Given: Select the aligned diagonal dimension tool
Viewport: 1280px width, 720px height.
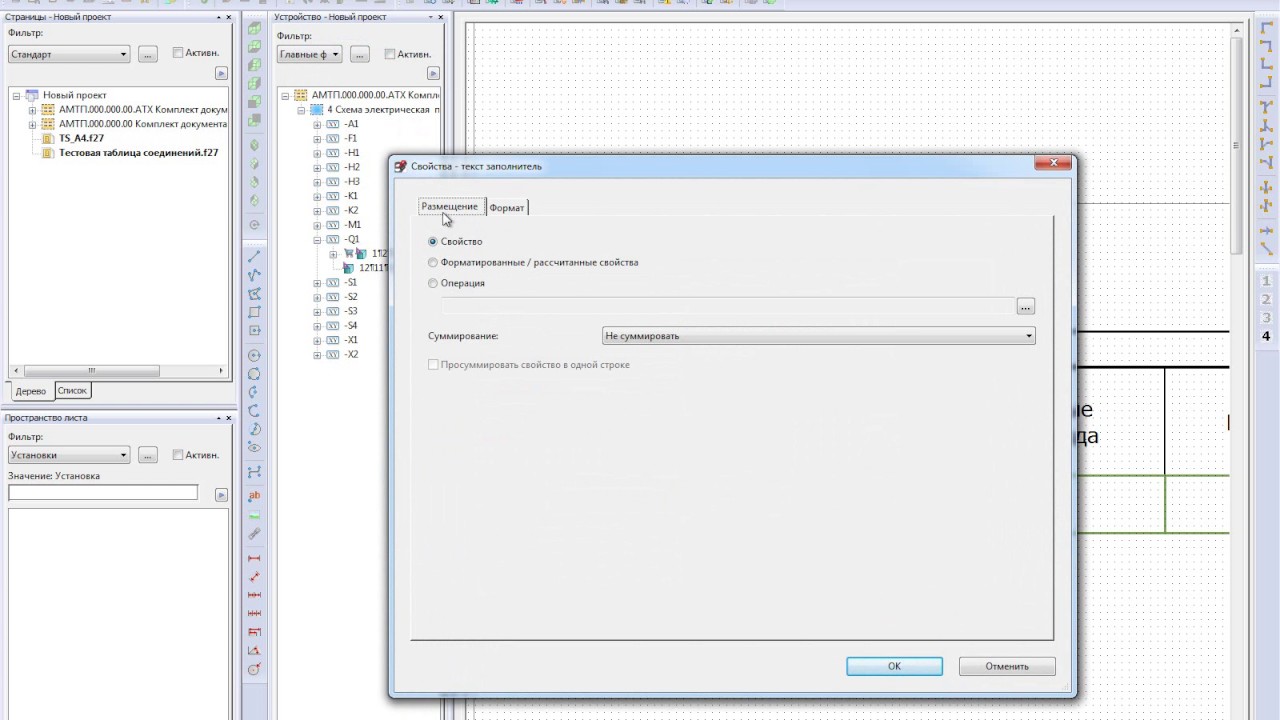Looking at the screenshot, I should (254, 576).
